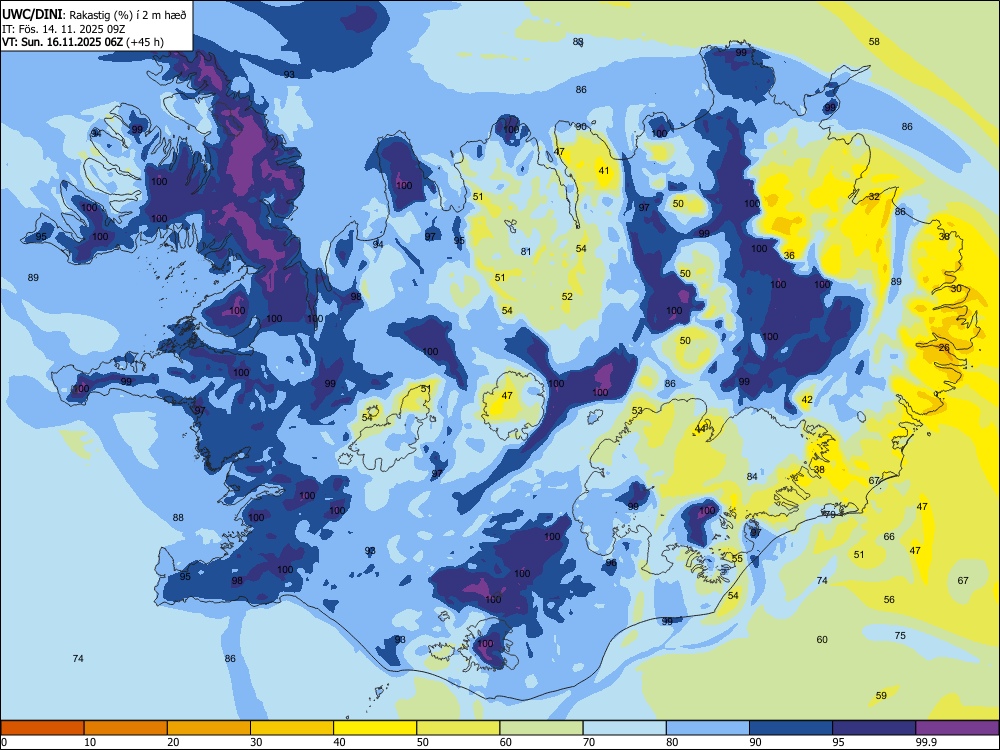1000x750 pixels.
Task: Click the "84" humidity value
Action: coord(753,476)
